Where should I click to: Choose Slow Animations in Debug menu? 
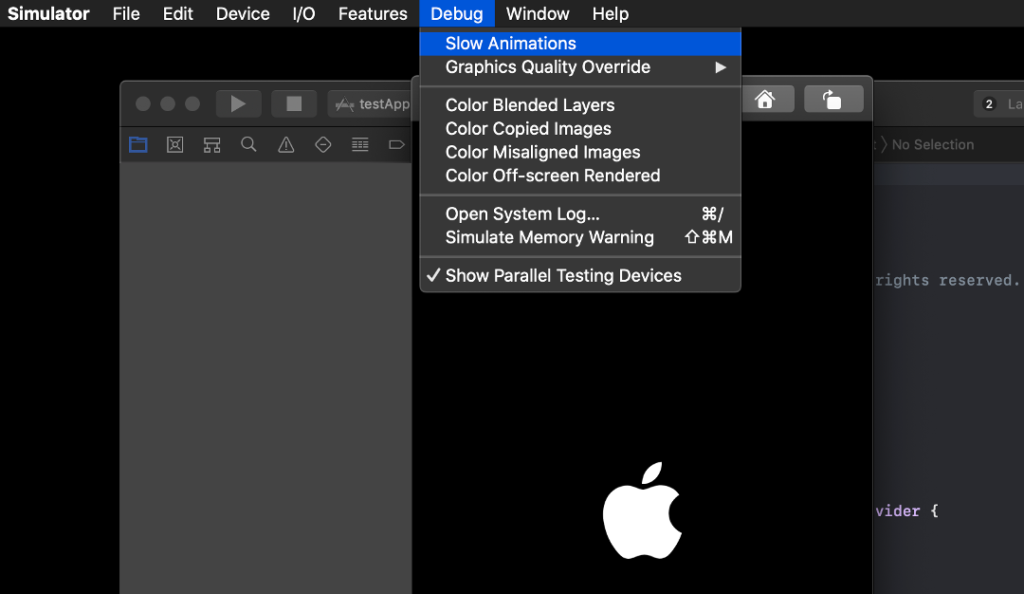[x=580, y=44]
